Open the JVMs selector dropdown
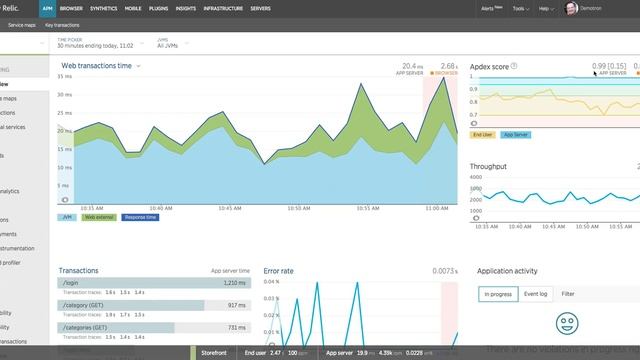The height and width of the screenshot is (360, 640). pos(173,43)
